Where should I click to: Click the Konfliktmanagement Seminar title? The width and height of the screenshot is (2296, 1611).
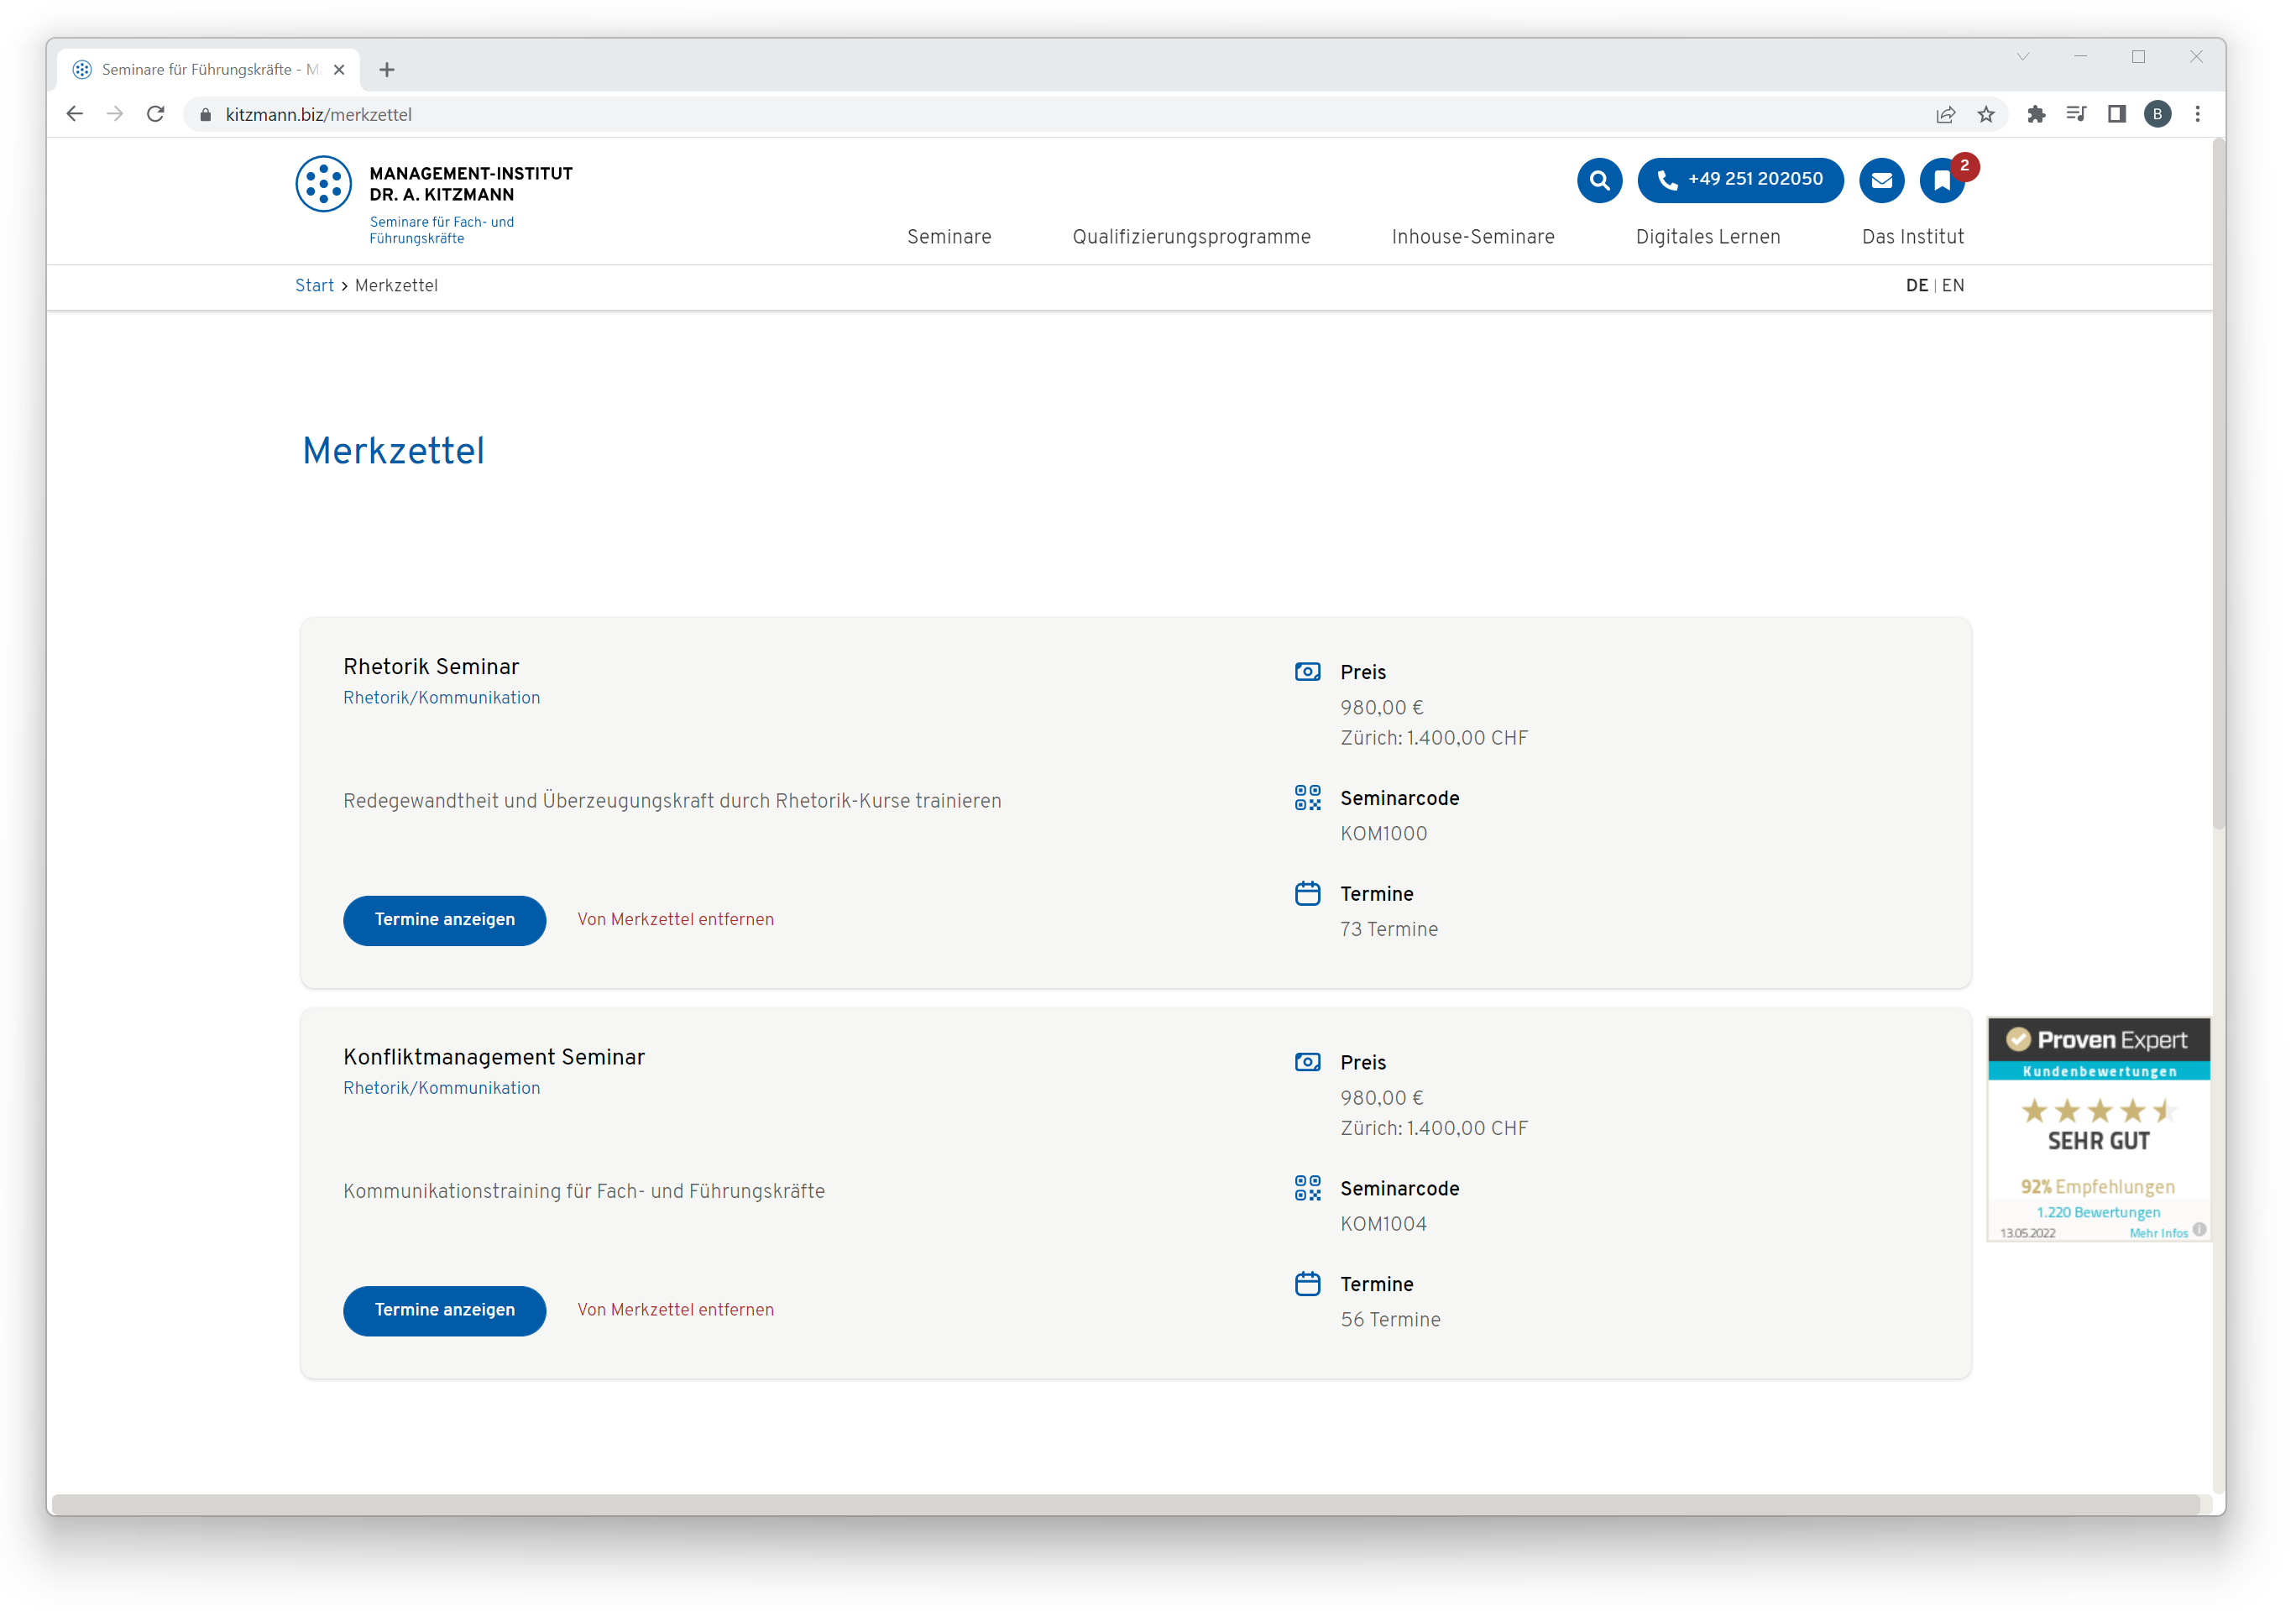494,1057
